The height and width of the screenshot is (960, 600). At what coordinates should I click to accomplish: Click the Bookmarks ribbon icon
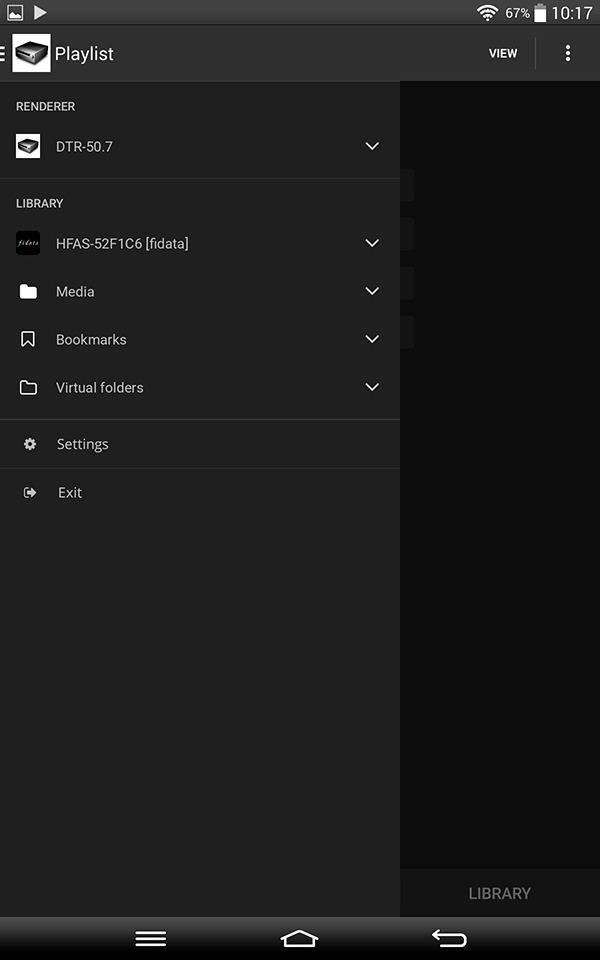[28, 339]
